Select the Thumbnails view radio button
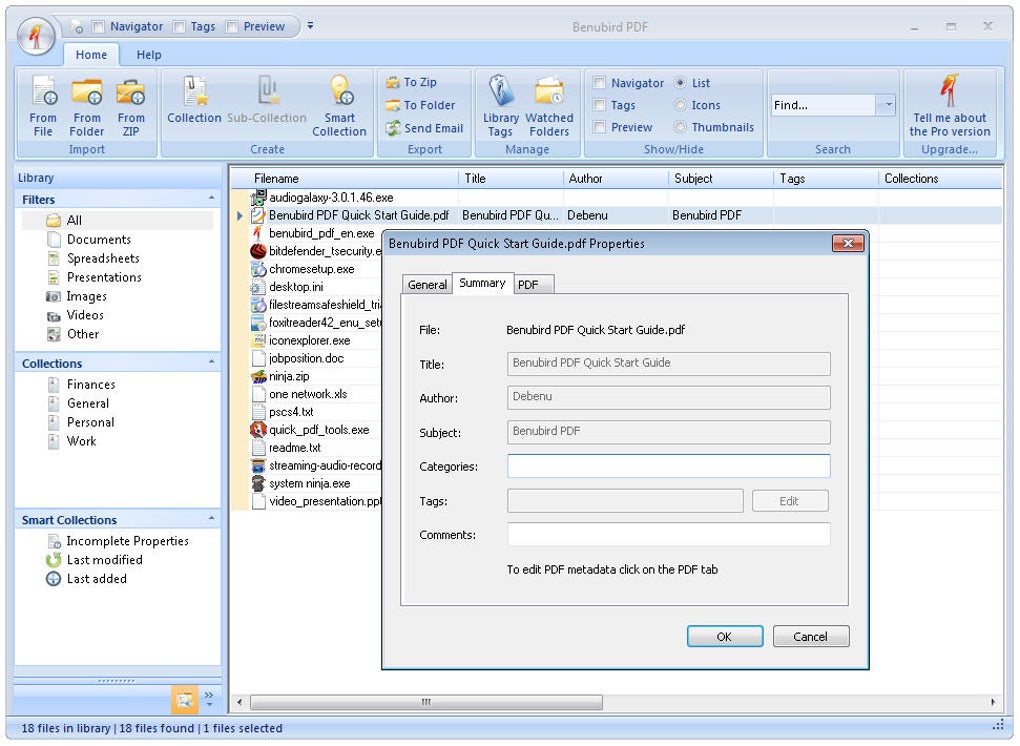Viewport: 1020px width, 746px height. [x=680, y=127]
